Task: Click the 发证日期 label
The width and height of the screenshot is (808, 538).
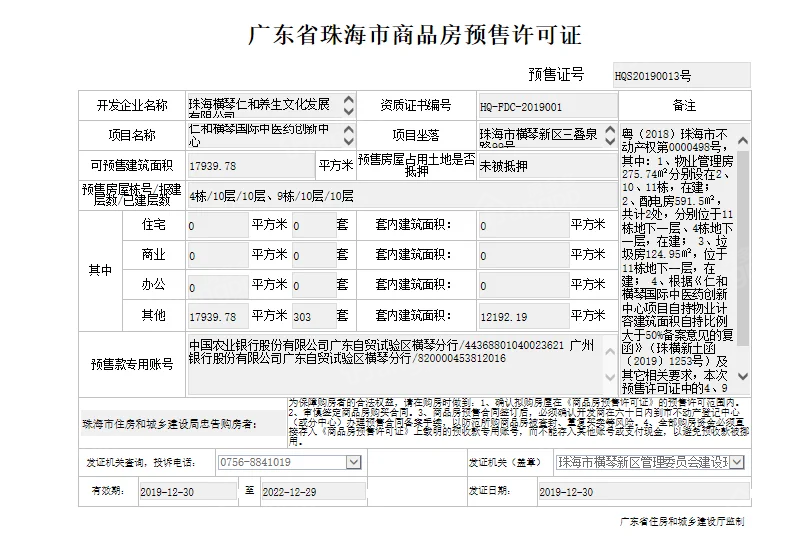Action: [489, 491]
